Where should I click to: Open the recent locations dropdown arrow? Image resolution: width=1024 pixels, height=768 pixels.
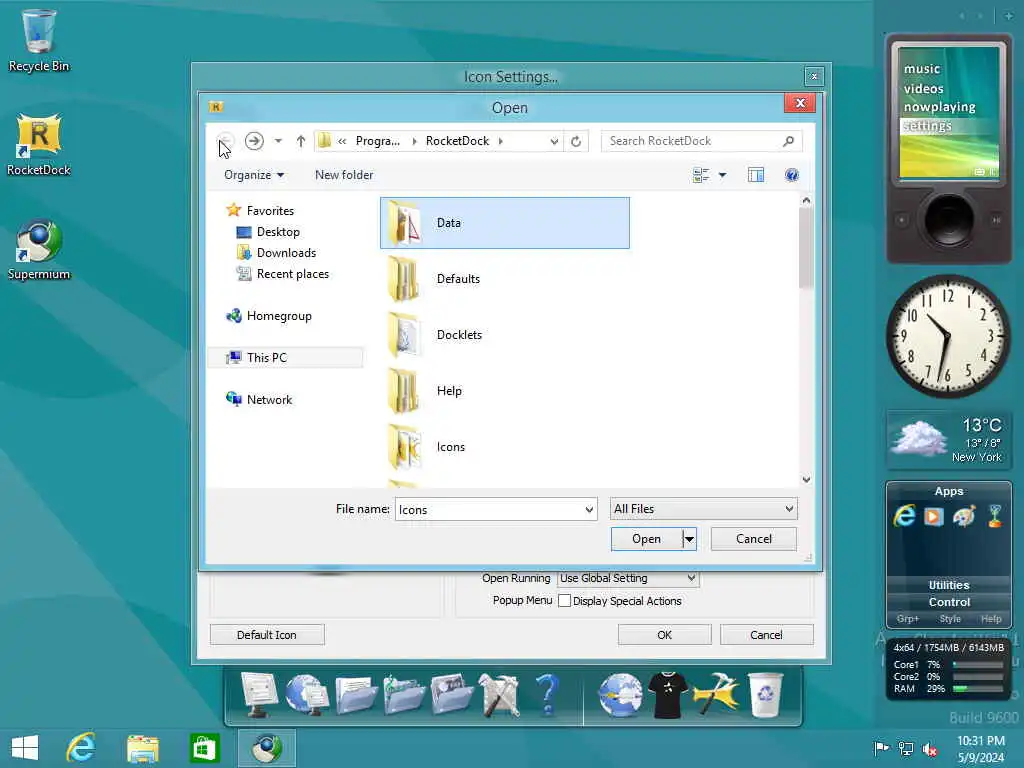[278, 140]
